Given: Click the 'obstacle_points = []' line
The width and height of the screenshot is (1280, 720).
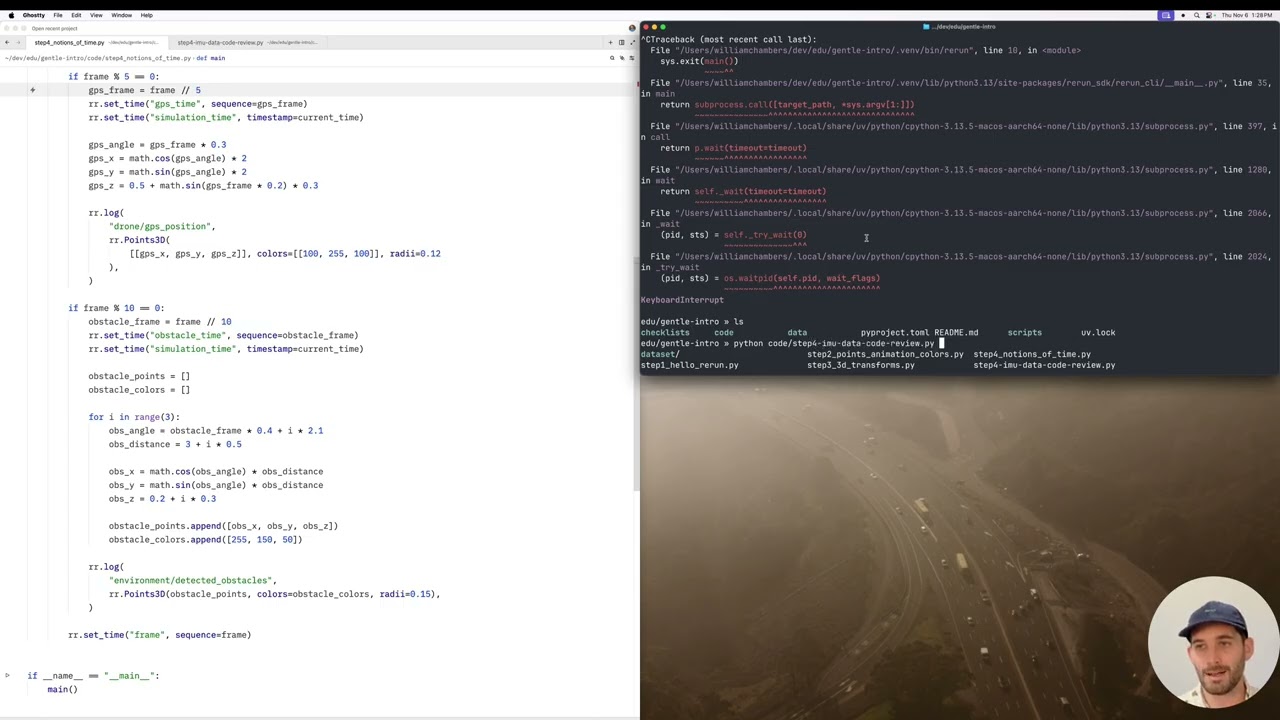Looking at the screenshot, I should tap(139, 376).
